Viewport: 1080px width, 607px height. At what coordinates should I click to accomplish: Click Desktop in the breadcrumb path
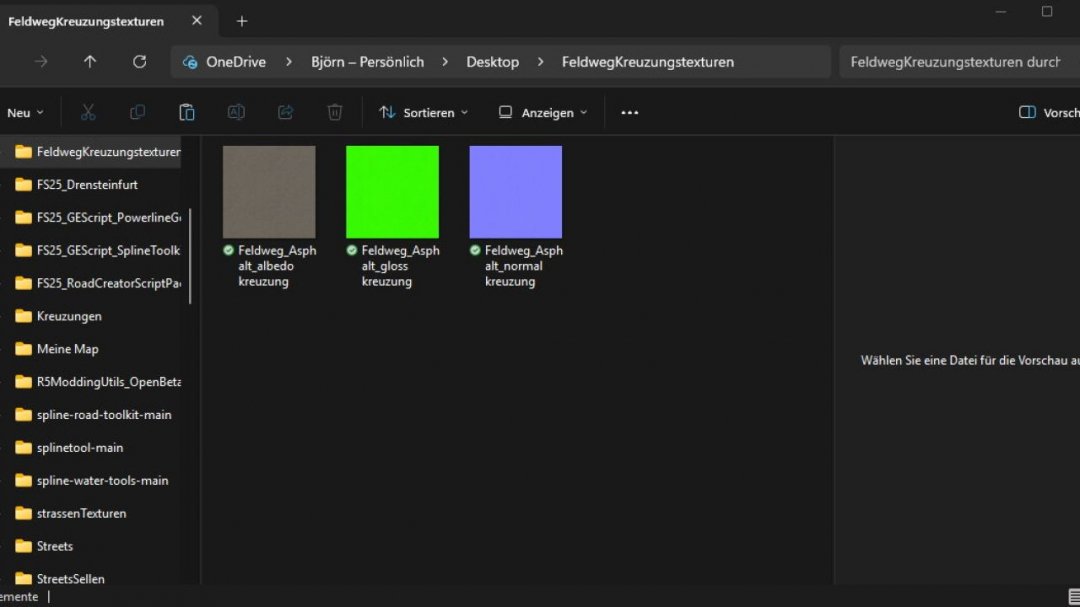492,61
